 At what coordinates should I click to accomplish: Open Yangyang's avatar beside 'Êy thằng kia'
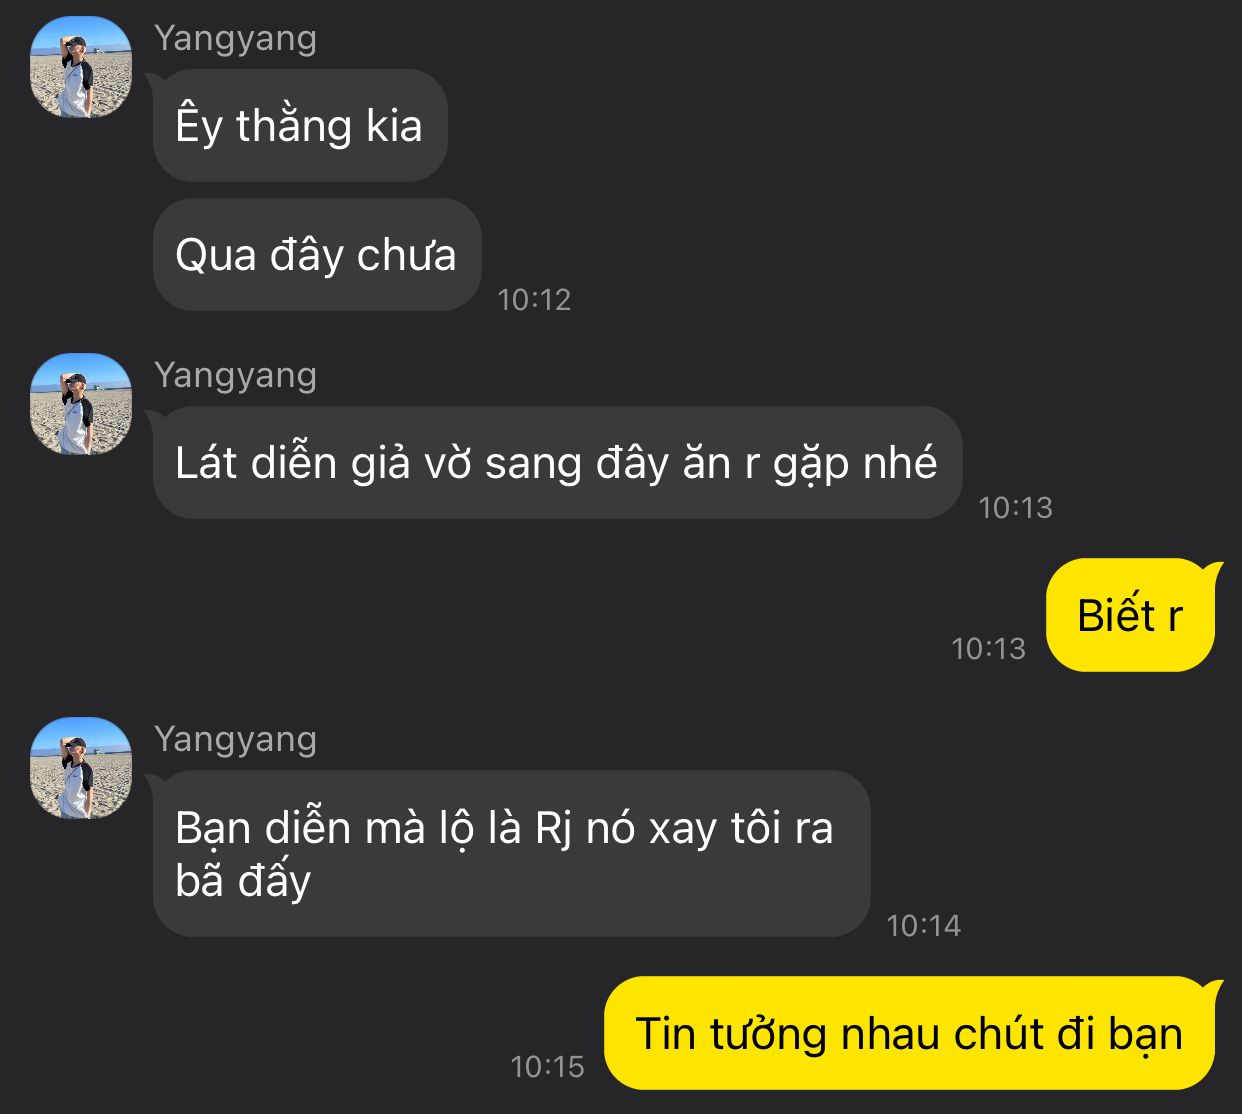81,67
